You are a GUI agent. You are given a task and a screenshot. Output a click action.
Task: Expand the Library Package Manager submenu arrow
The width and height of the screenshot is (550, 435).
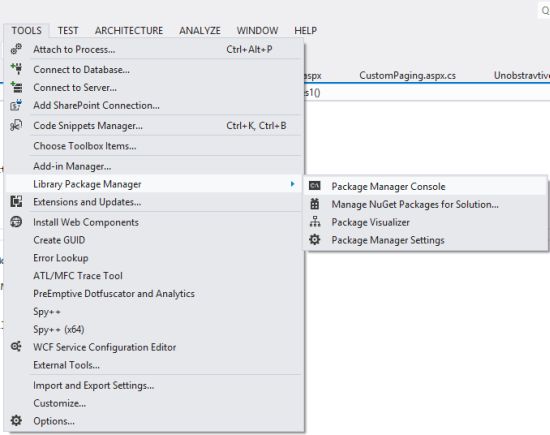point(292,184)
